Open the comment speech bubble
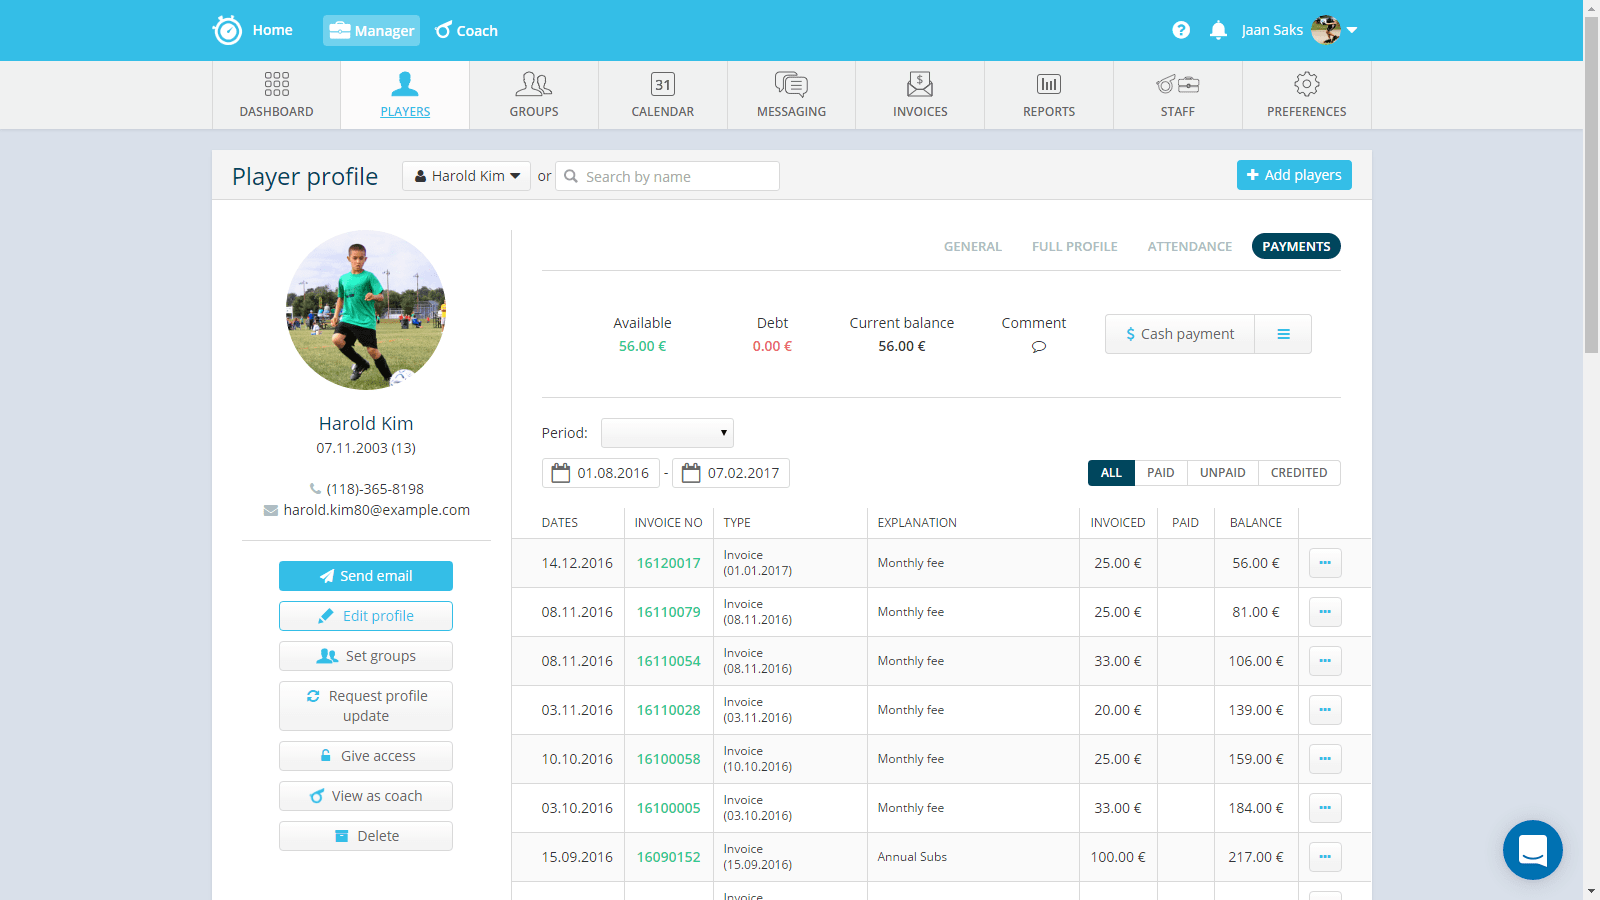The width and height of the screenshot is (1600, 900). (1038, 347)
